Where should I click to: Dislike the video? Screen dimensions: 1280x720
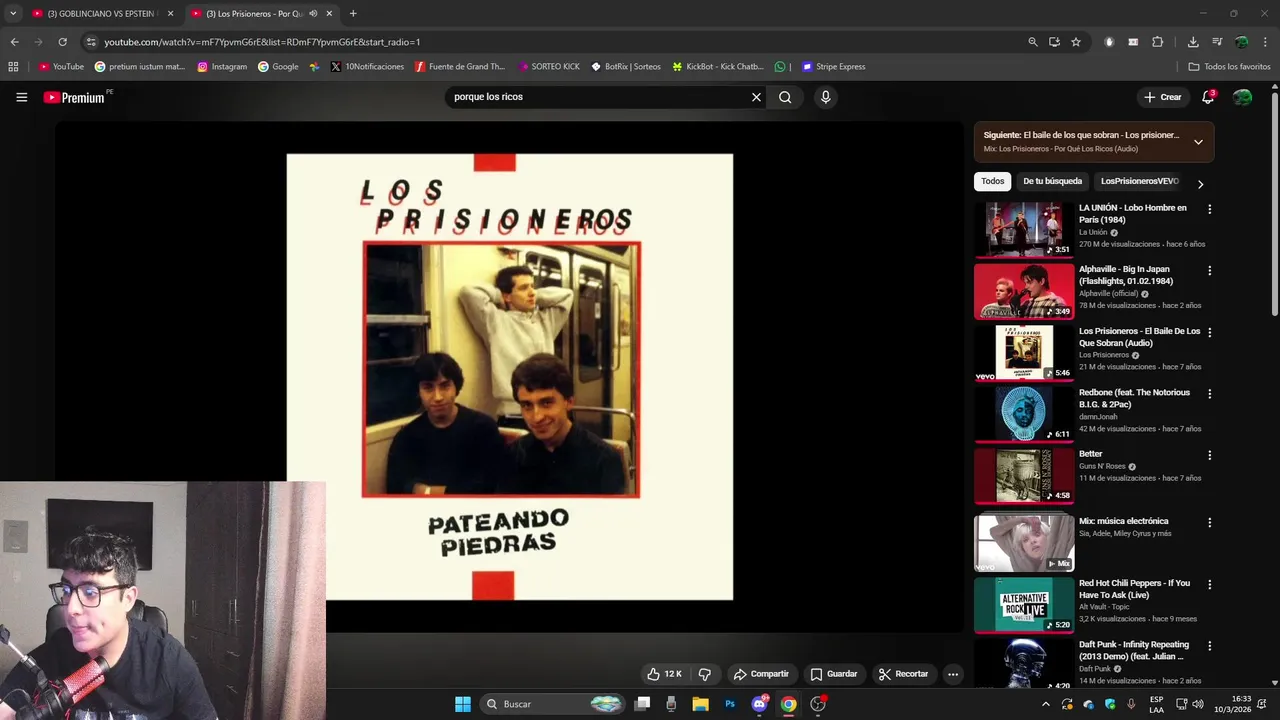[x=704, y=674]
